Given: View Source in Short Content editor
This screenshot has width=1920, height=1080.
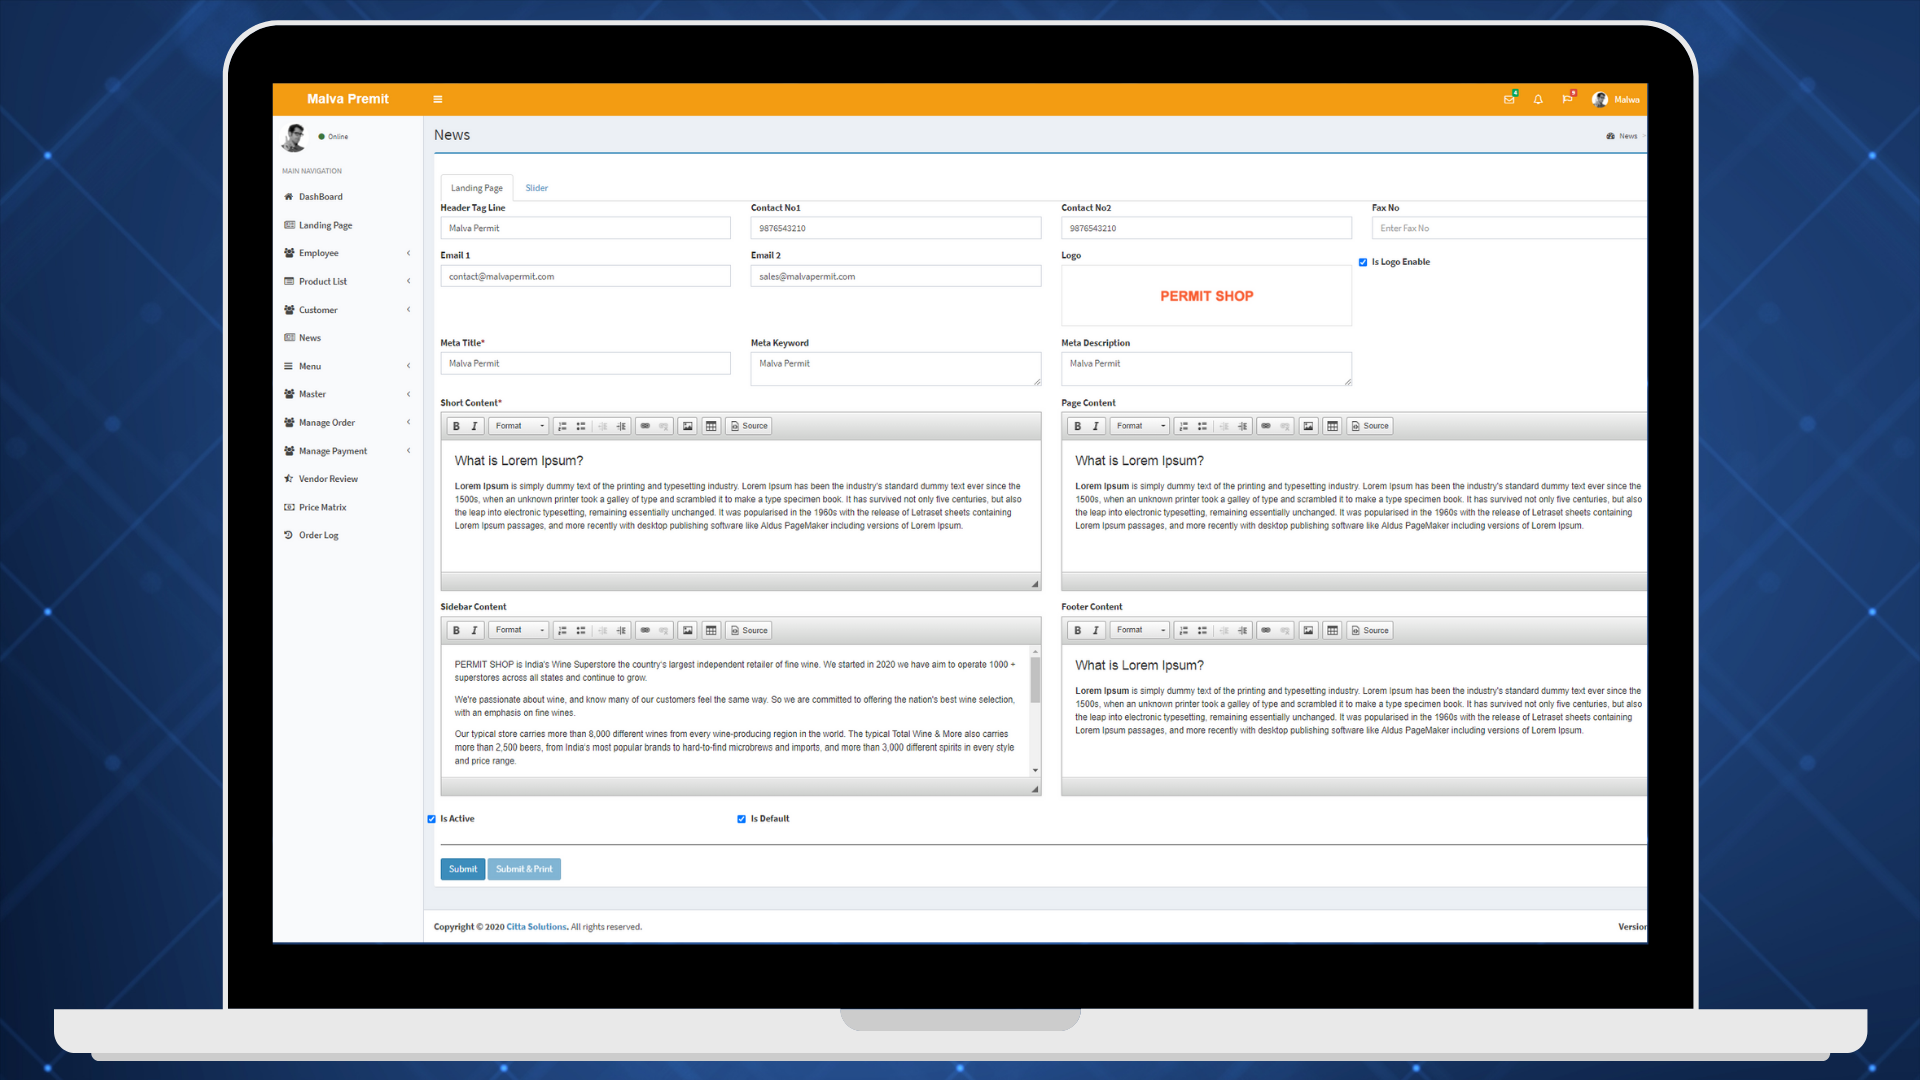Looking at the screenshot, I should 749,426.
